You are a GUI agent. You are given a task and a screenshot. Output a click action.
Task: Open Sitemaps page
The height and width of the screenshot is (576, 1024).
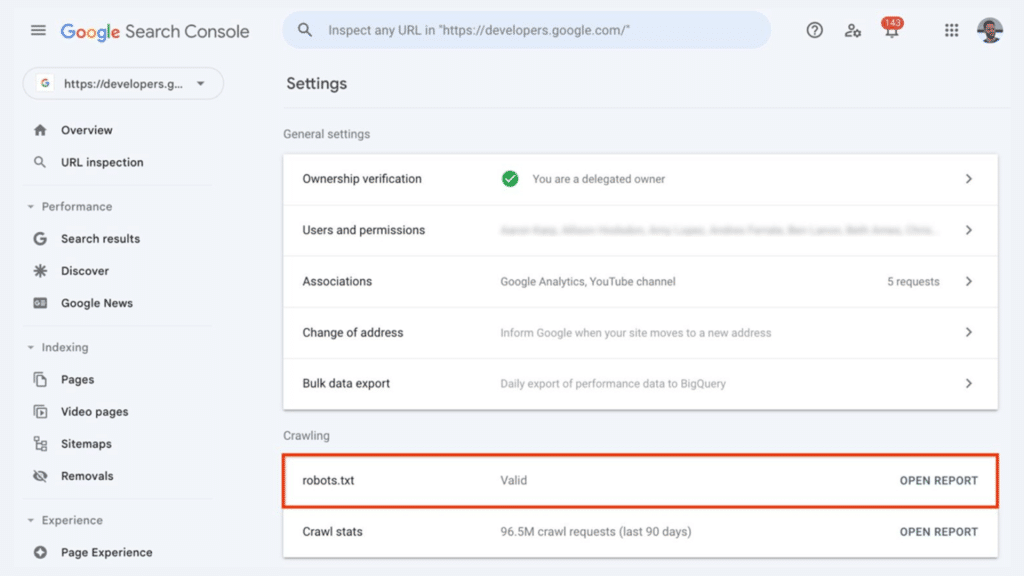point(86,443)
